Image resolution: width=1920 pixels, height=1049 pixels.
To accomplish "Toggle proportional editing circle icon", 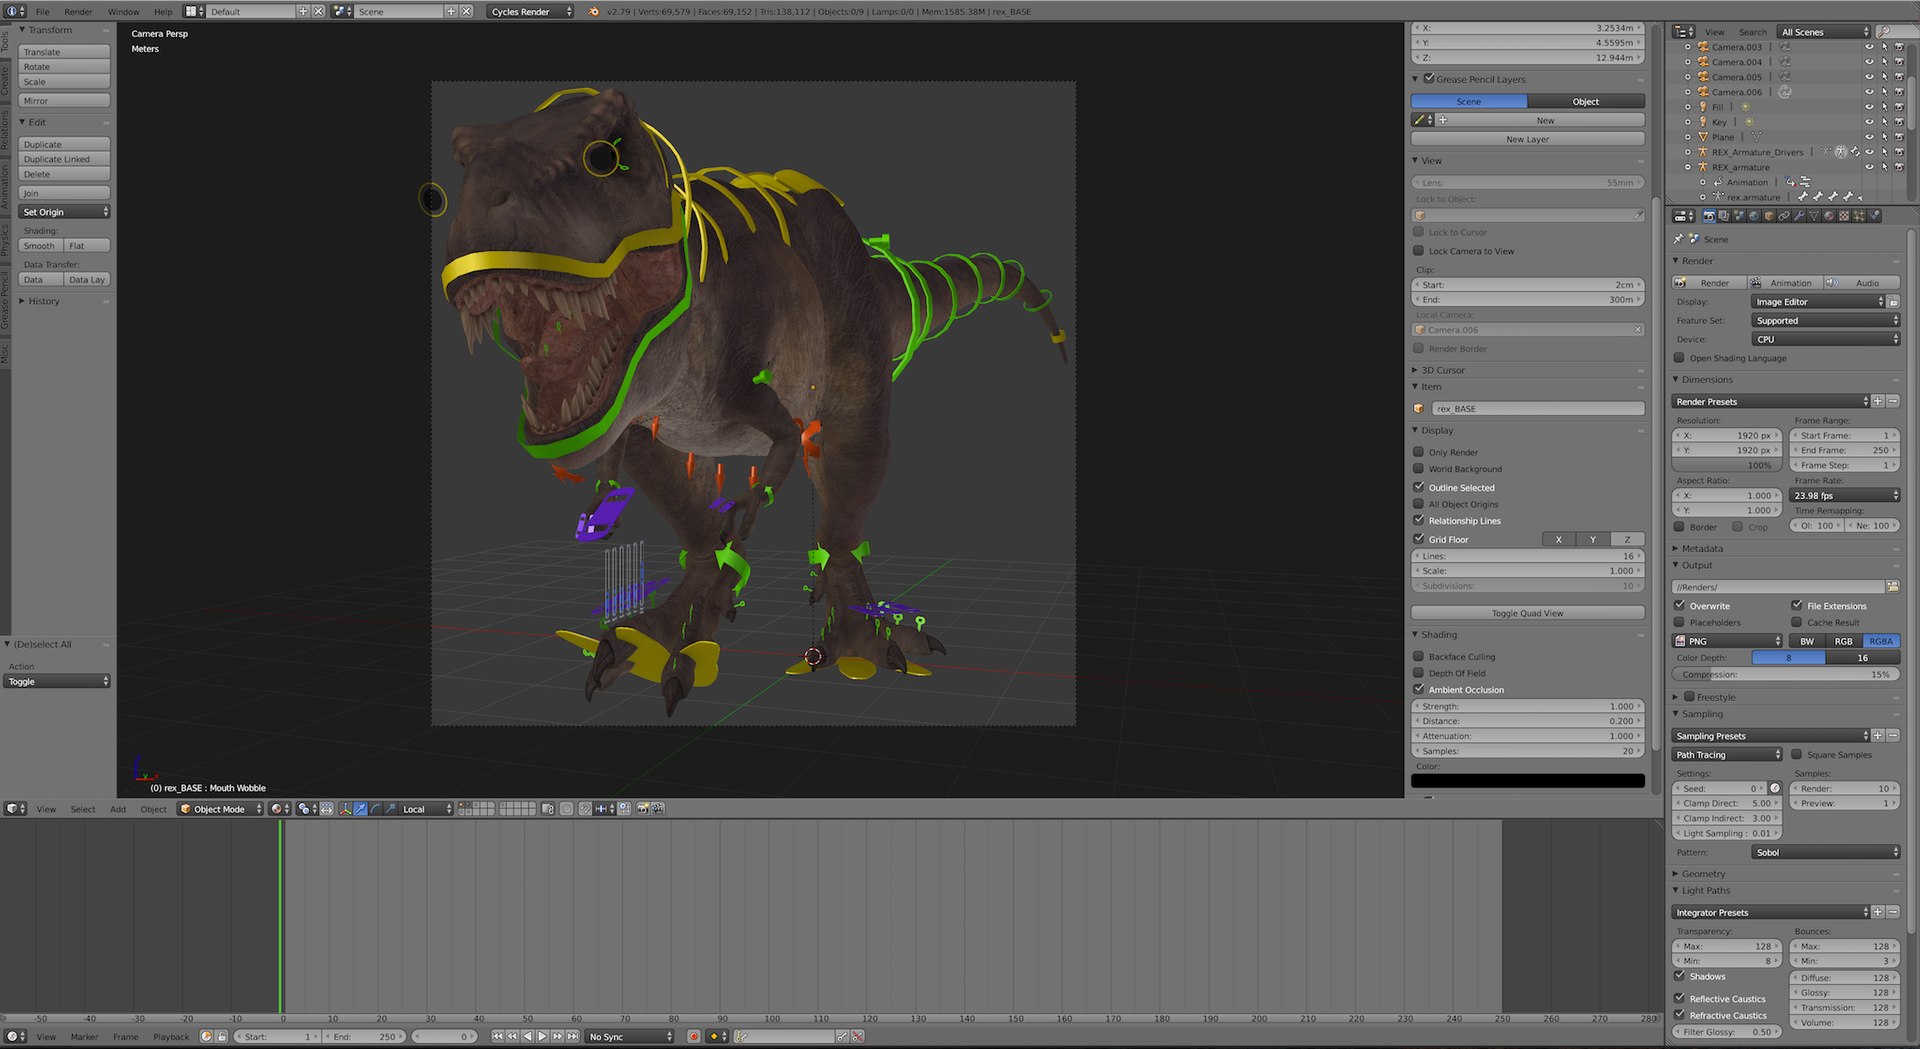I will (566, 809).
